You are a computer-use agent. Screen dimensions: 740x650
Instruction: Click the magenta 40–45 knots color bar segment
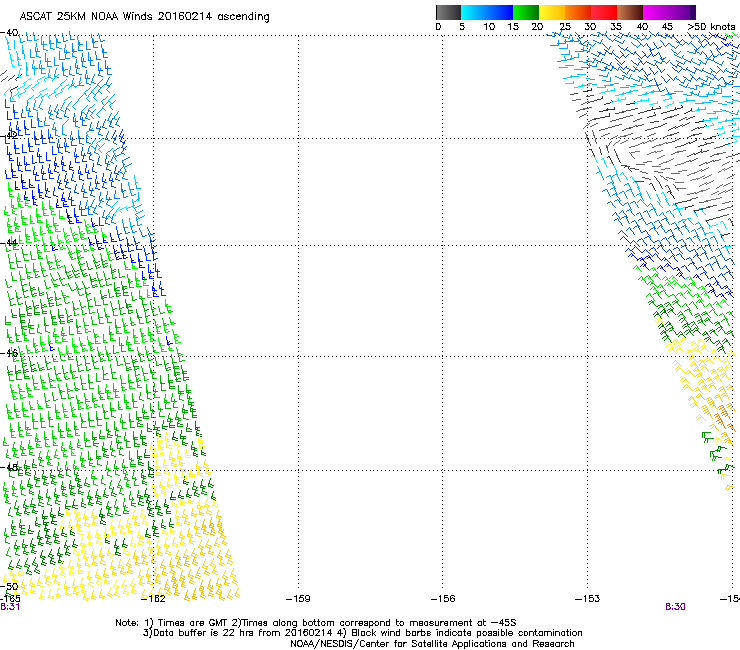(x=656, y=12)
